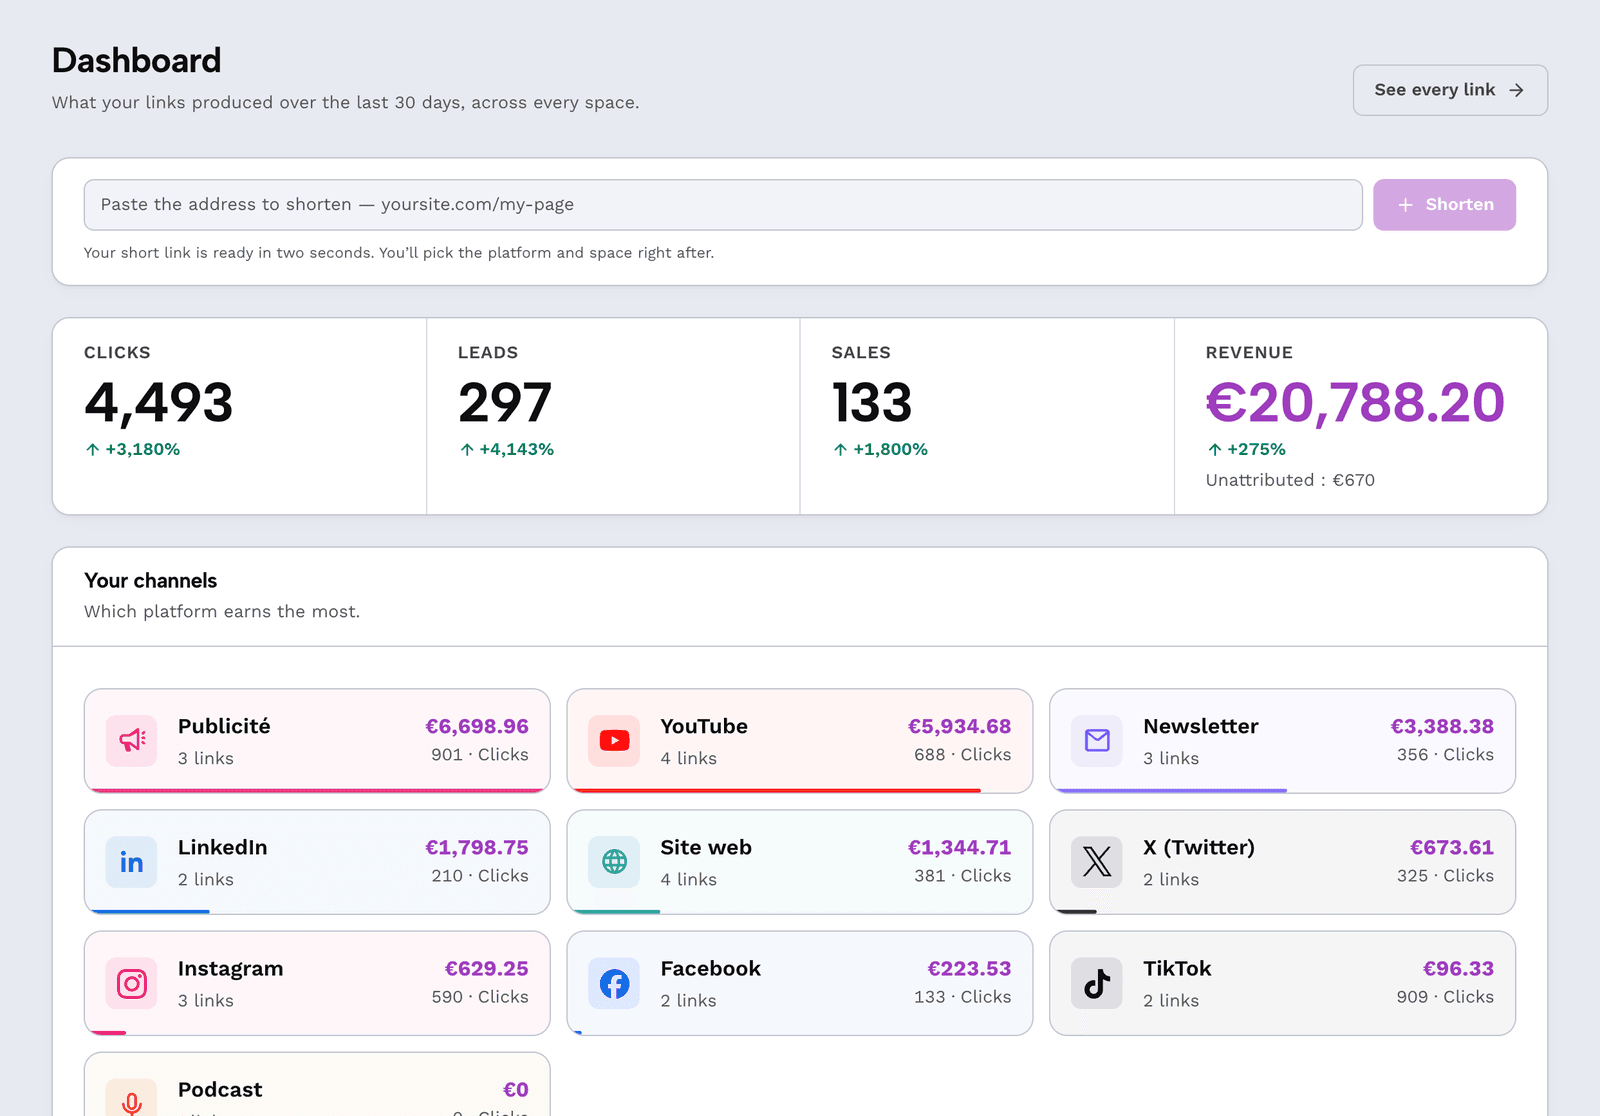The image size is (1600, 1116).
Task: Select the Facebook channel name
Action: [x=711, y=968]
